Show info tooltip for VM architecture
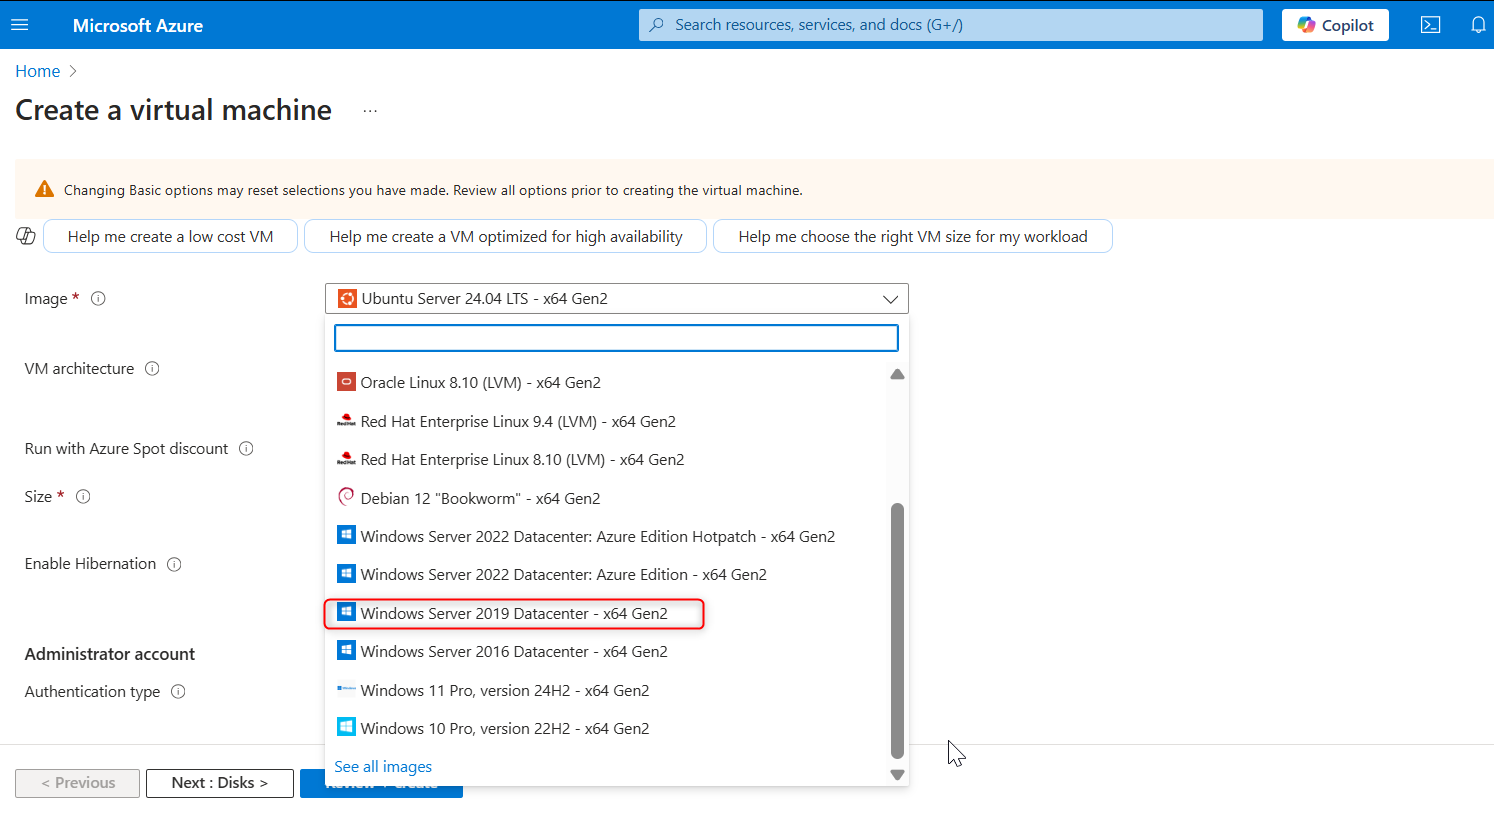Screen dimensions: 1494x818 [x=152, y=368]
